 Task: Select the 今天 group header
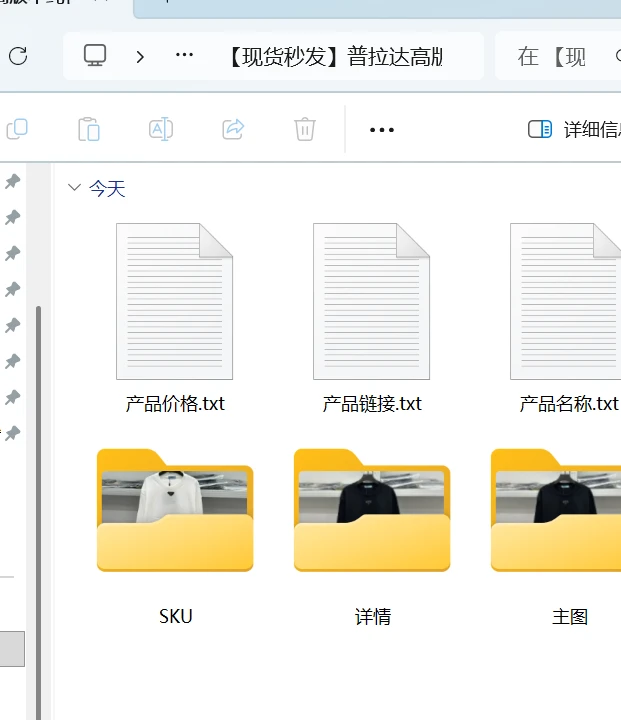[x=107, y=189]
